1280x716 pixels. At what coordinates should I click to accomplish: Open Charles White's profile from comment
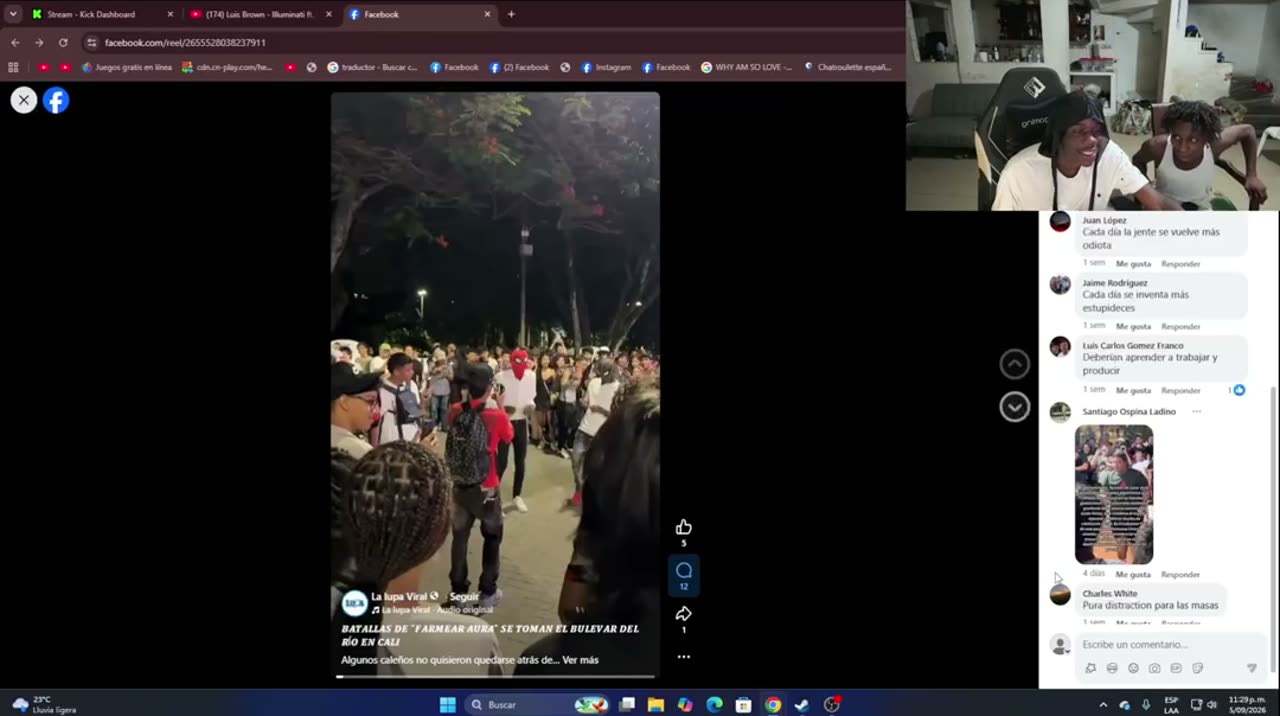pyautogui.click(x=1109, y=593)
